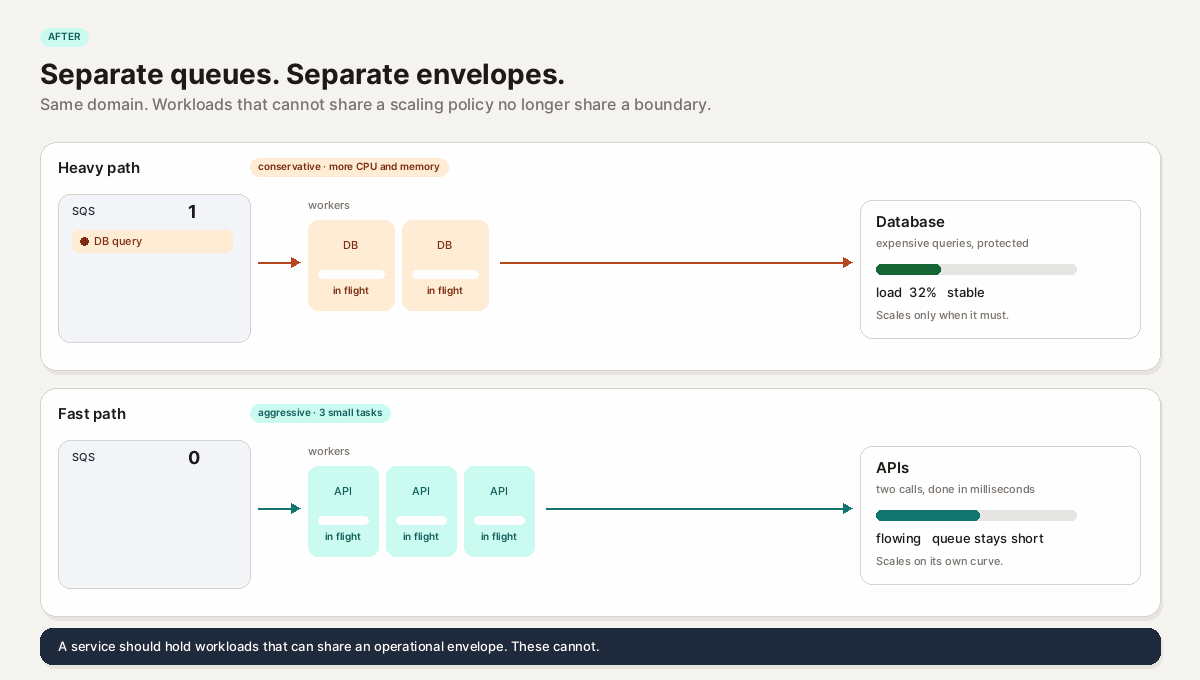Click the 'Heavy path' title
The image size is (1200, 680).
[x=99, y=168]
